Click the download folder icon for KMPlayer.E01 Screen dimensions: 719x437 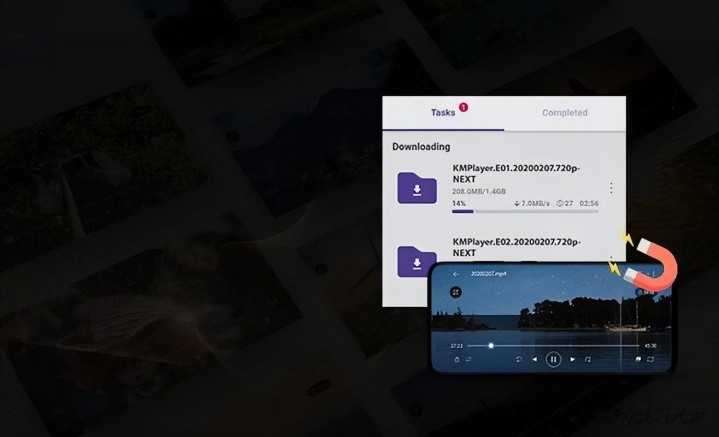click(x=417, y=188)
